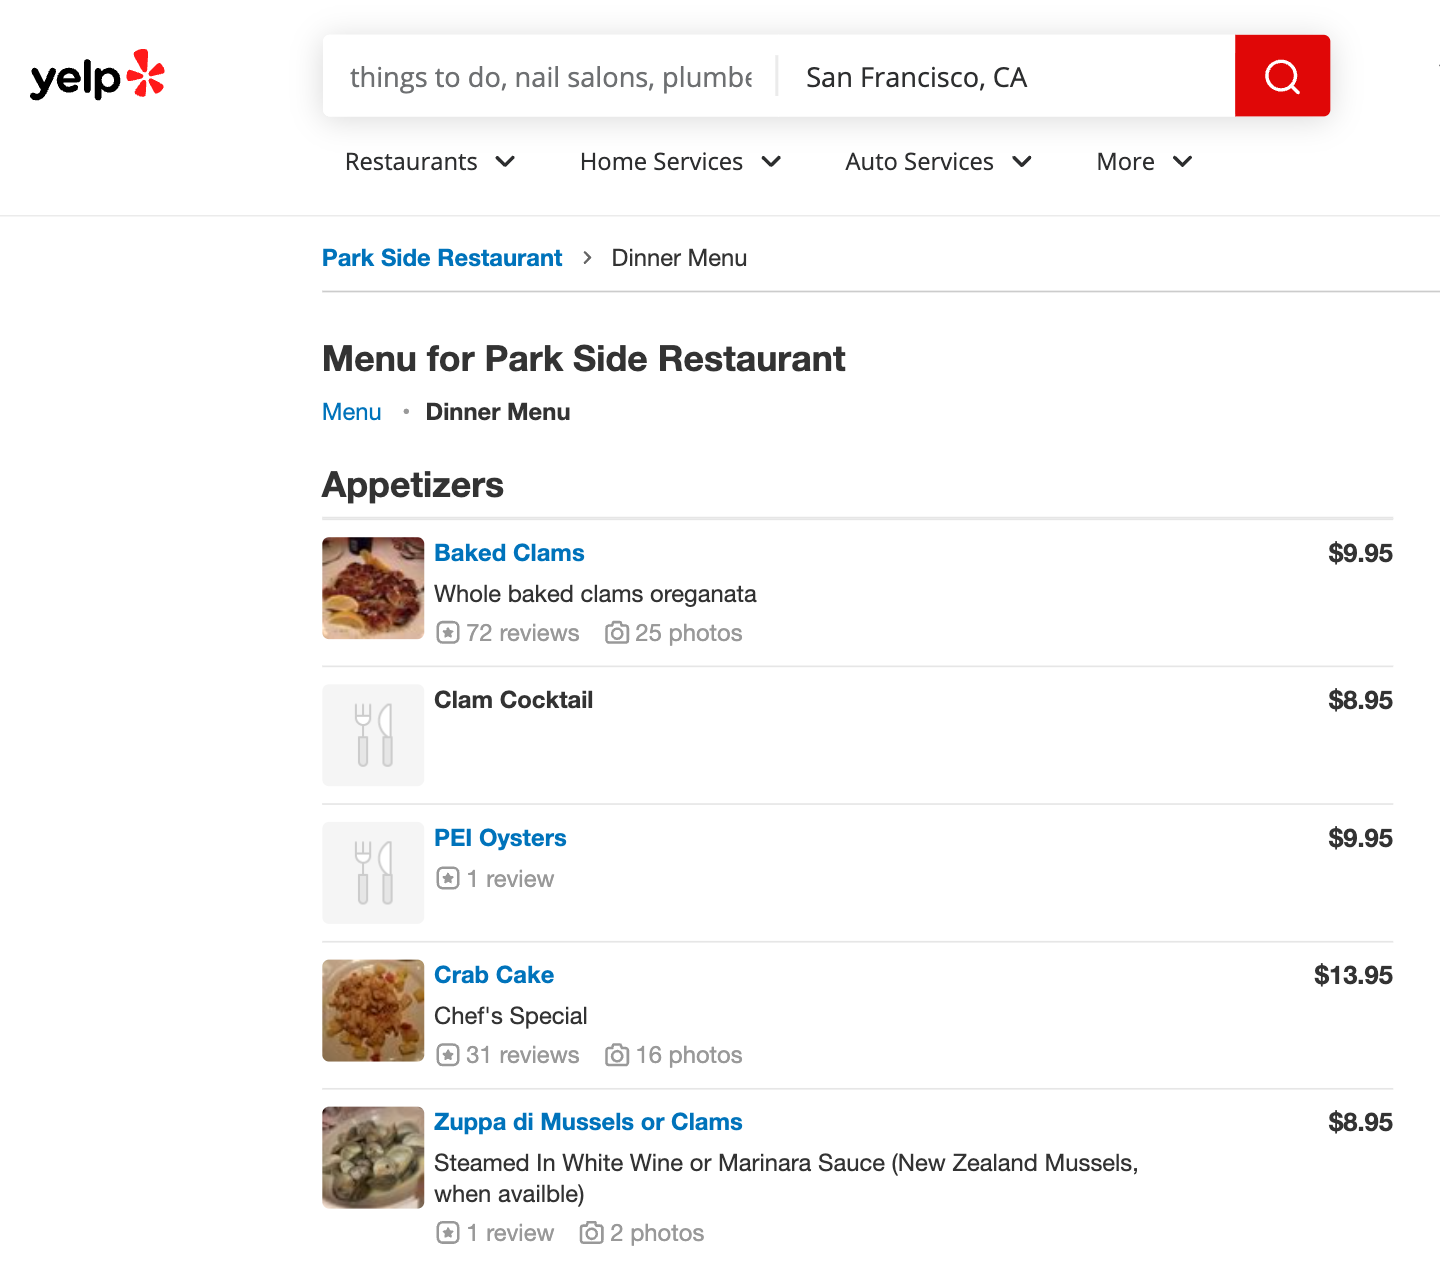This screenshot has width=1440, height=1262.
Task: Select the Dinner Menu tab
Action: click(498, 412)
